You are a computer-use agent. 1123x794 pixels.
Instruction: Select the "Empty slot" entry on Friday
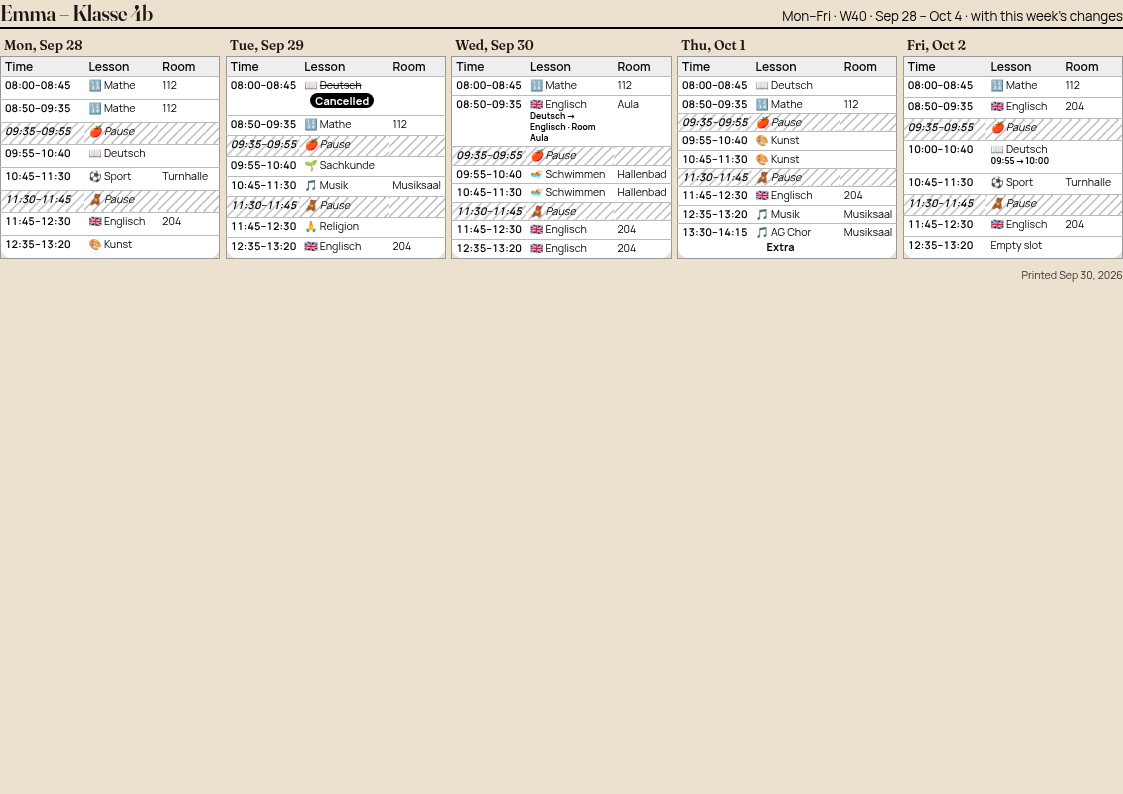pyautogui.click(x=1016, y=245)
